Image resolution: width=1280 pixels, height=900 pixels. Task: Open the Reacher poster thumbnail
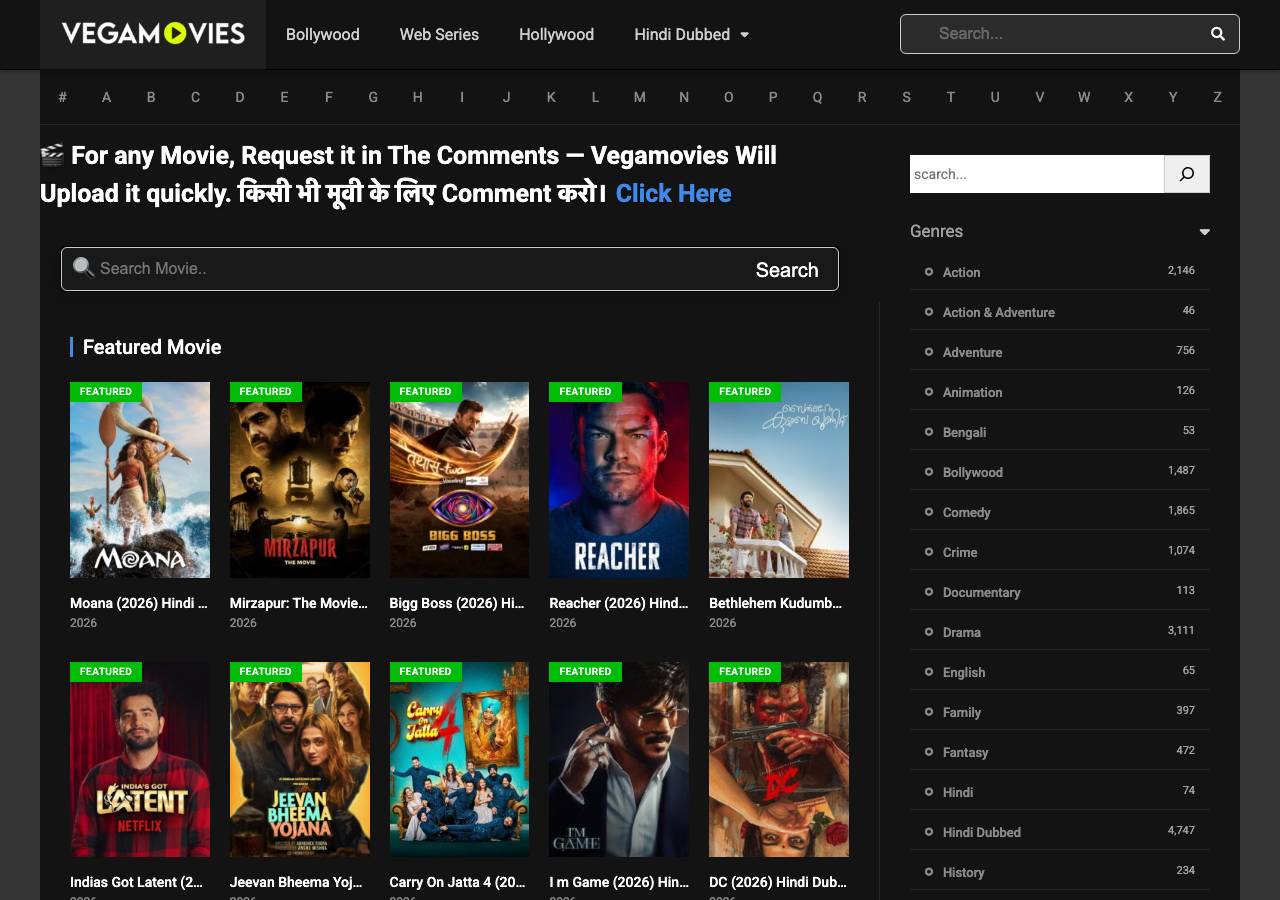coord(619,480)
